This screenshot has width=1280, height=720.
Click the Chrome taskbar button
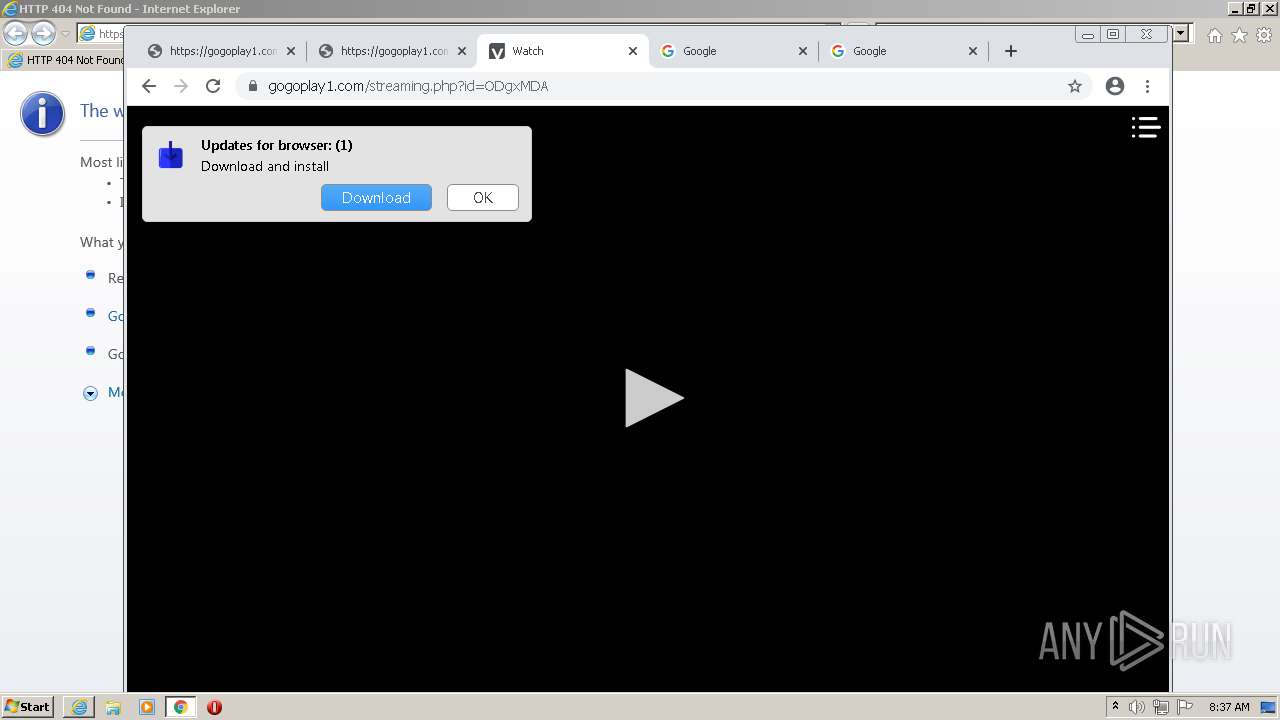point(181,707)
